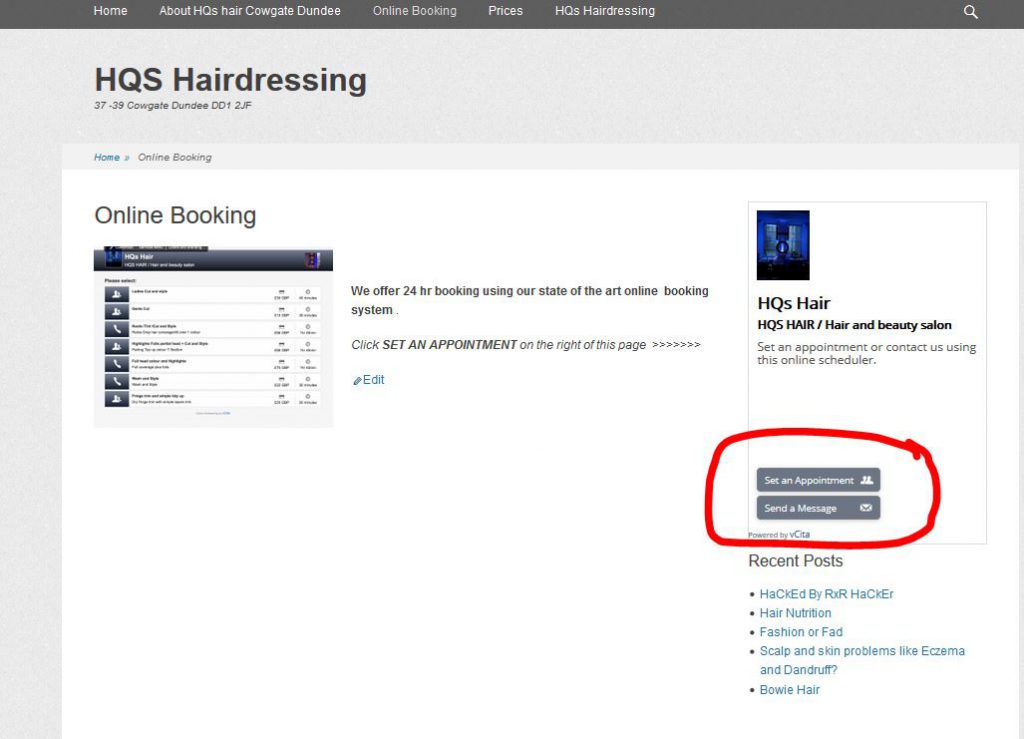Screen dimensions: 1024x739
Task: Click 'We offer 24 hr booking' paragraph
Action: [530, 300]
